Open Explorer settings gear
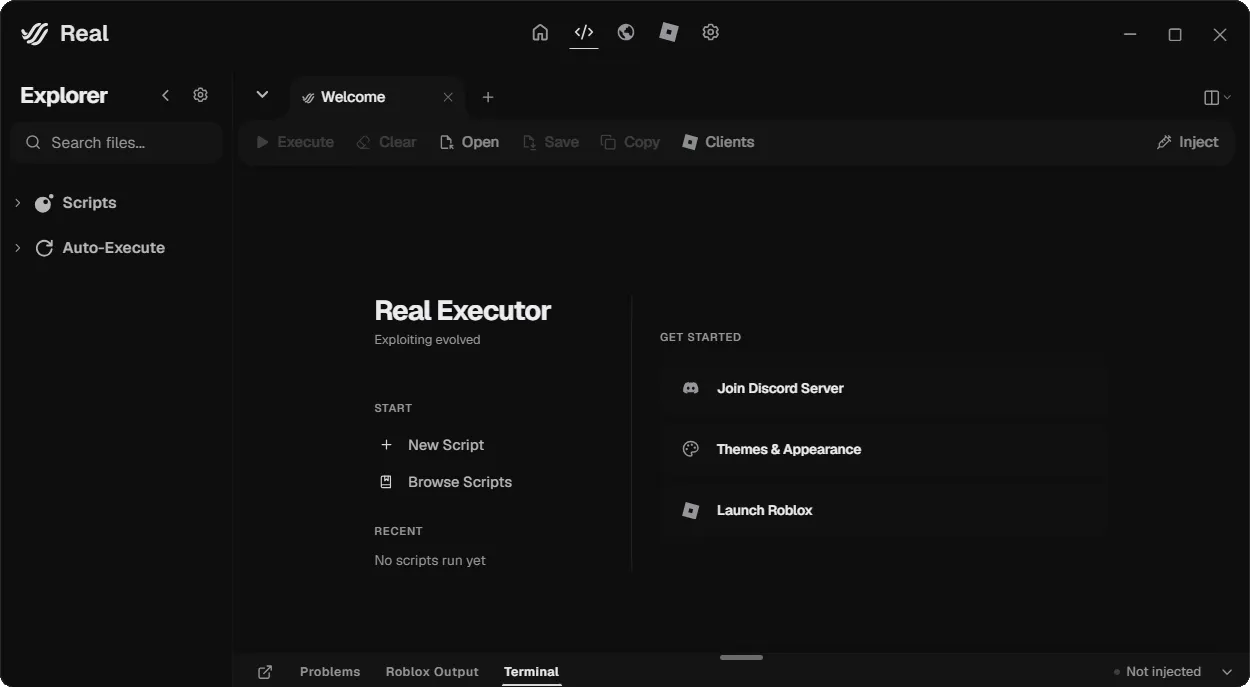Image resolution: width=1250 pixels, height=687 pixels. point(200,95)
